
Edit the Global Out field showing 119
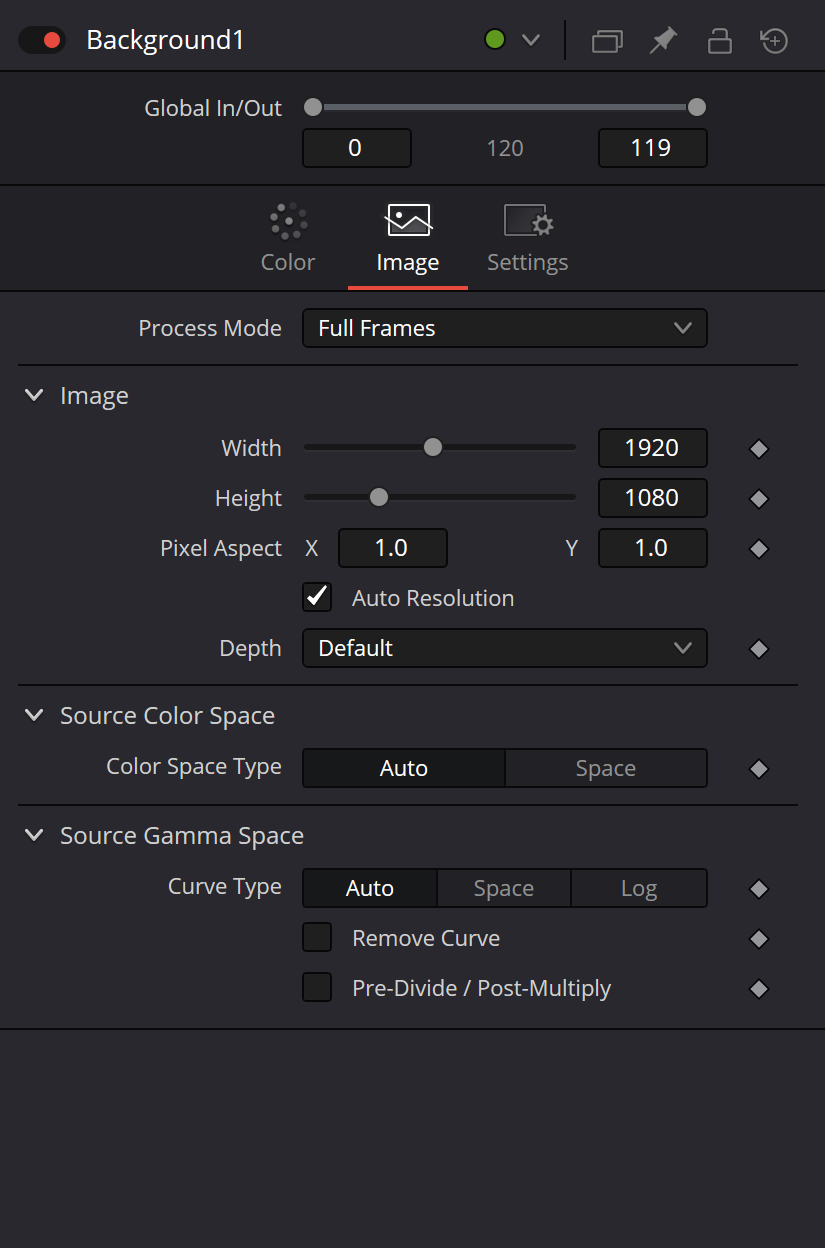(653, 148)
